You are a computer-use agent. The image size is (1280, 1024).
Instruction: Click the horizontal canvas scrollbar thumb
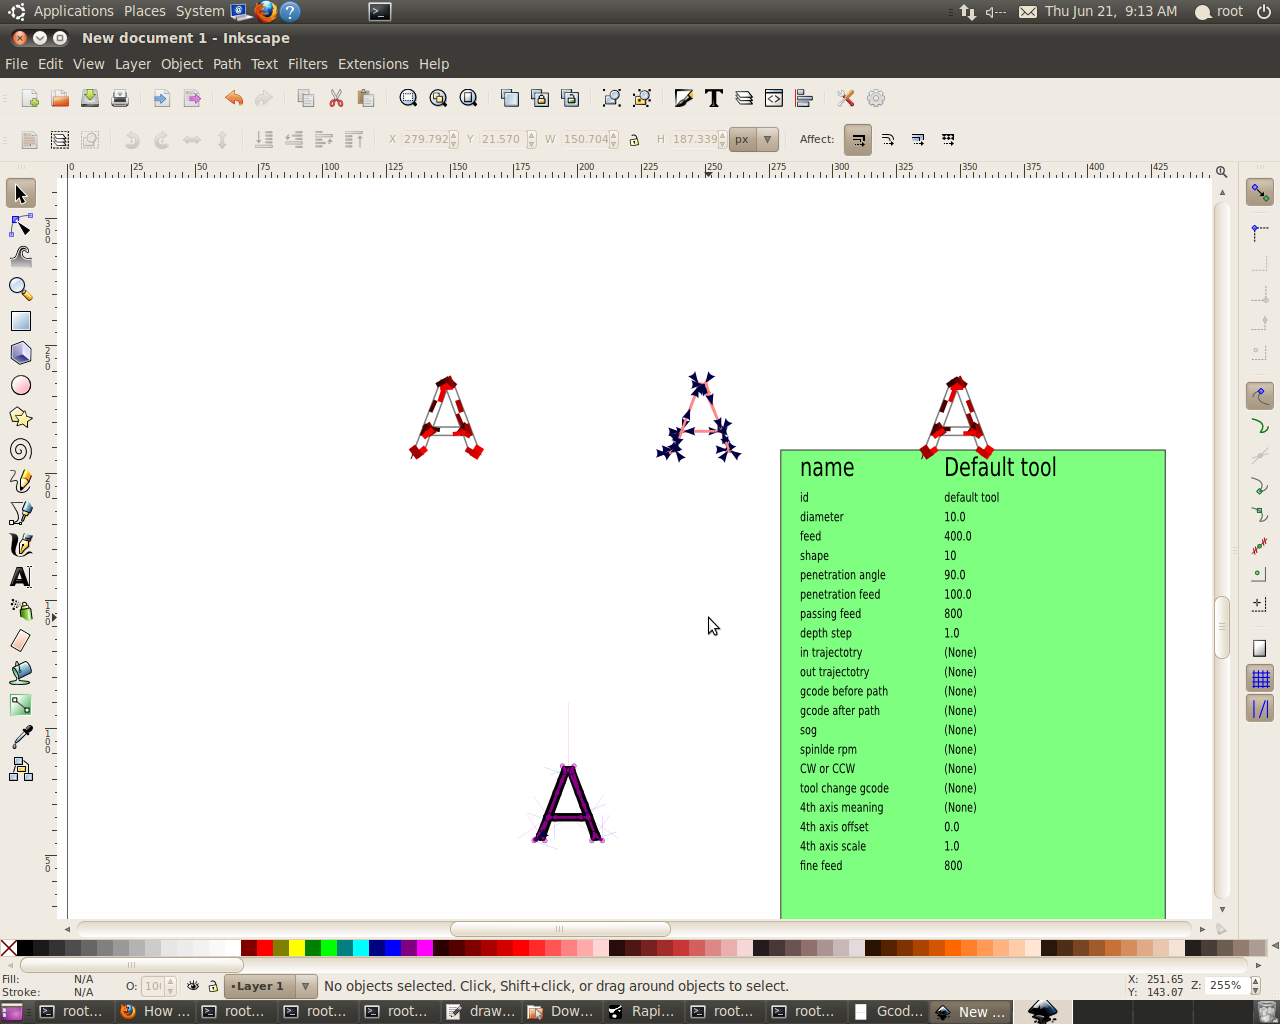tap(560, 929)
